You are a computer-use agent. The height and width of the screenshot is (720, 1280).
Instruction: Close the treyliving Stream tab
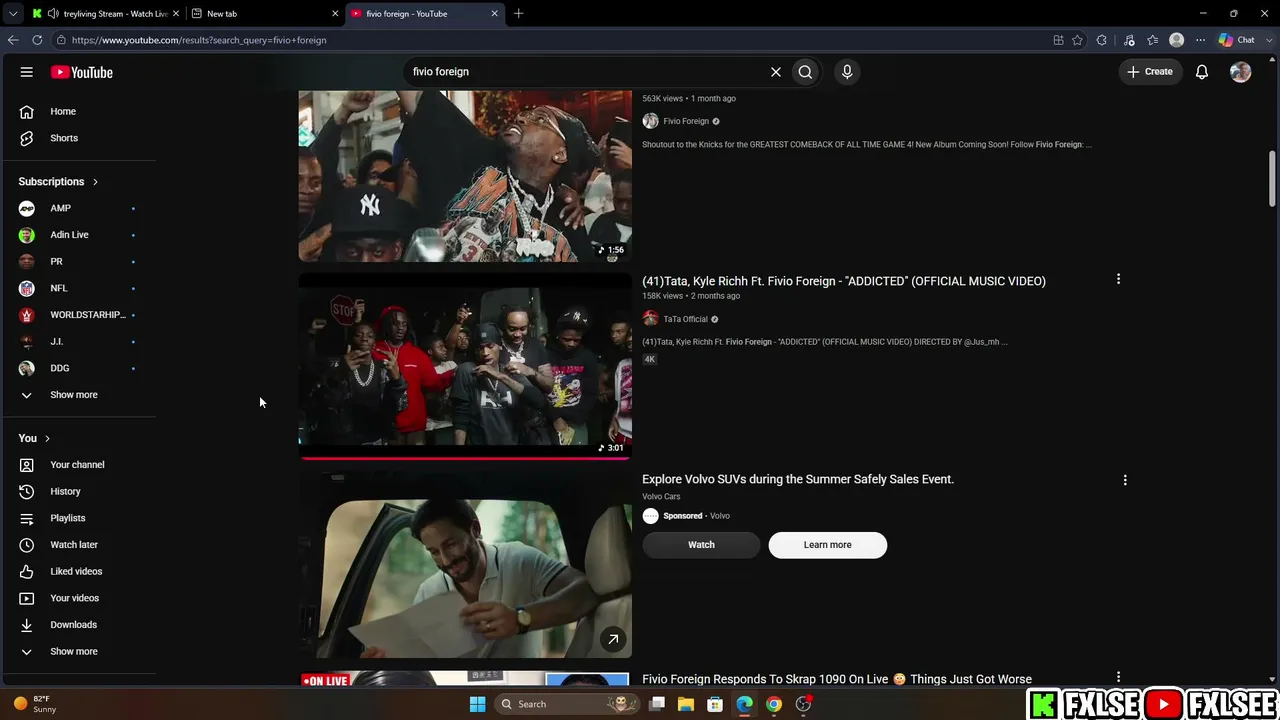pos(176,14)
